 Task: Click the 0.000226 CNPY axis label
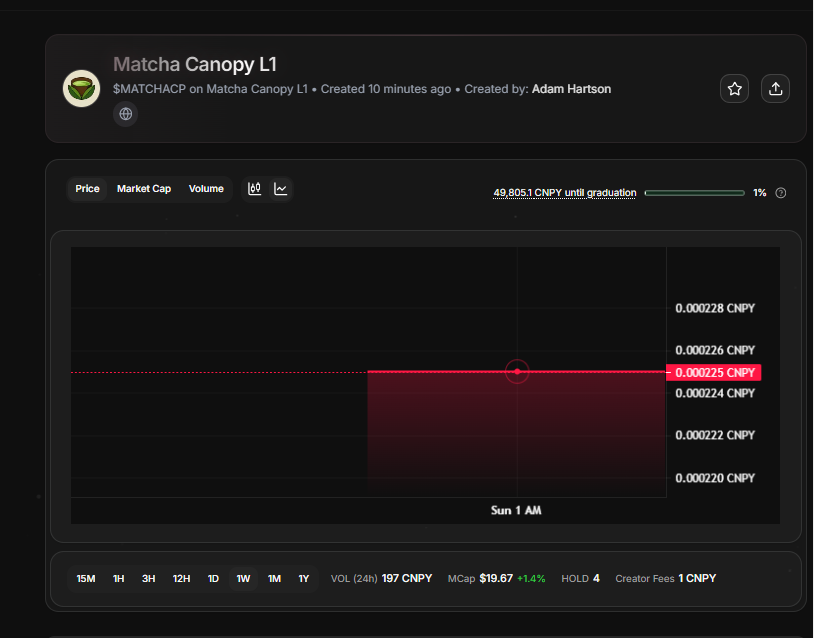pyautogui.click(x=715, y=350)
